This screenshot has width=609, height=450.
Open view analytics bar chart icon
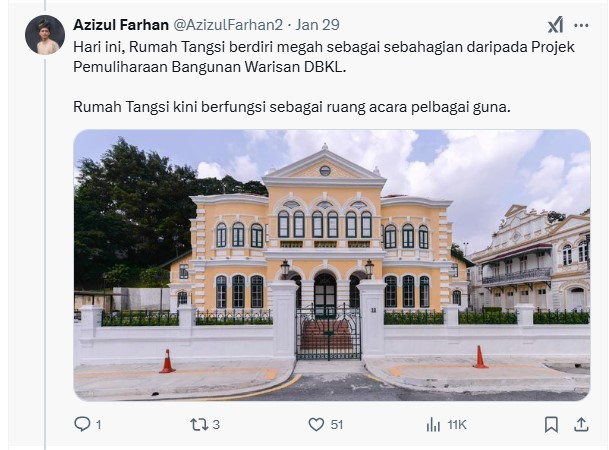click(433, 425)
